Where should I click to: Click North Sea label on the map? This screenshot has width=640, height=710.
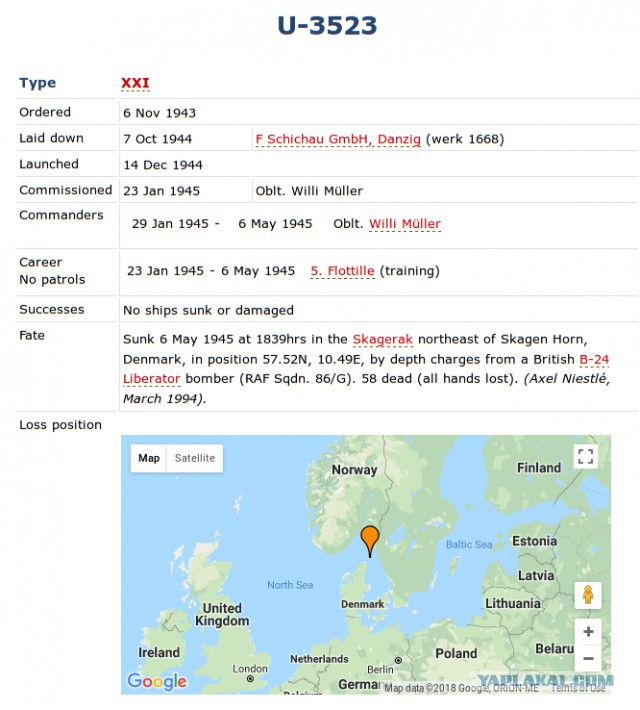(x=290, y=585)
